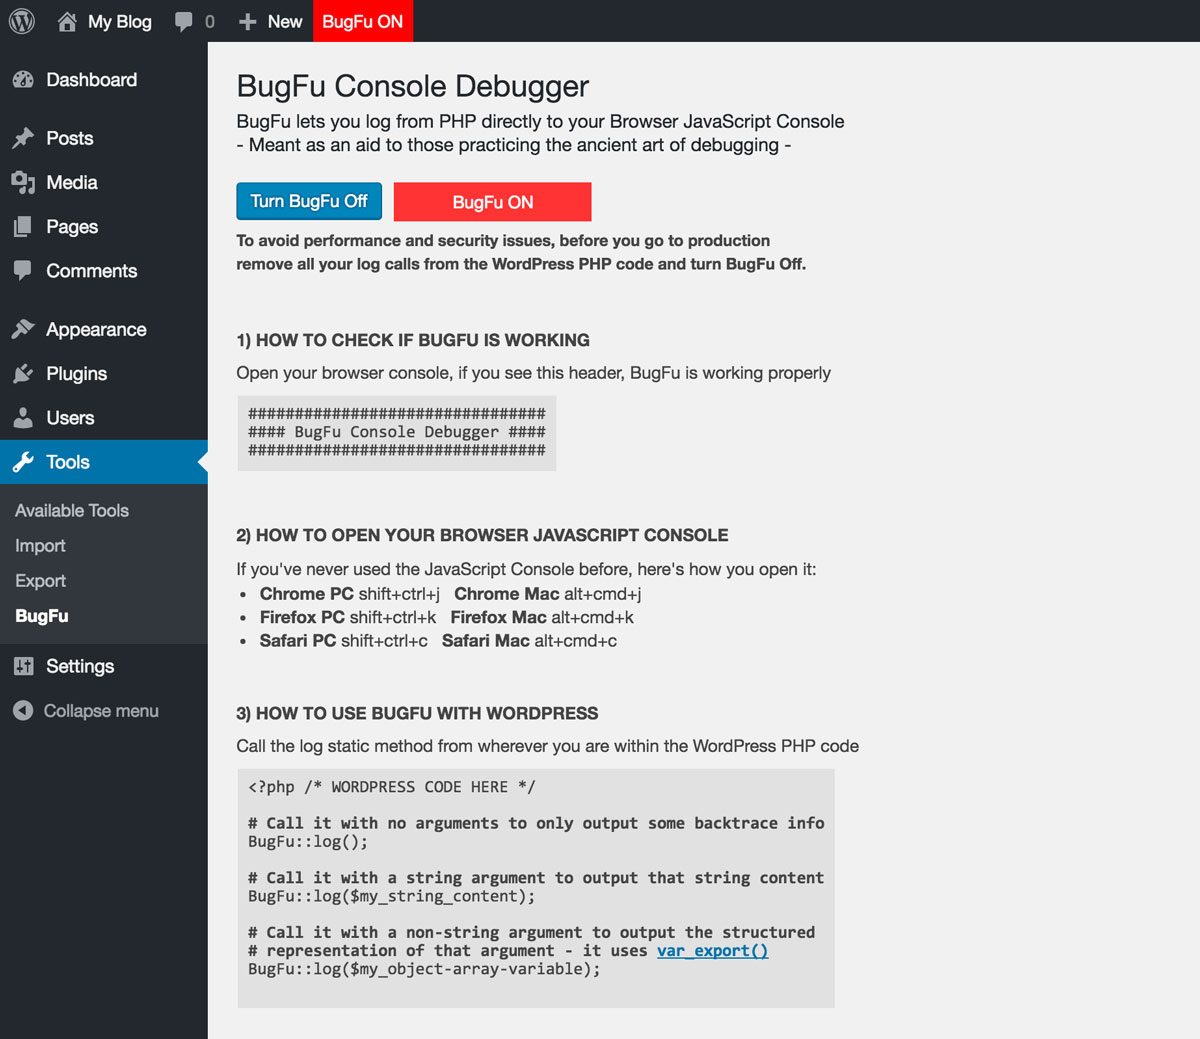Click the plus icon beside New
Viewport: 1200px width, 1039px height.
click(x=247, y=22)
